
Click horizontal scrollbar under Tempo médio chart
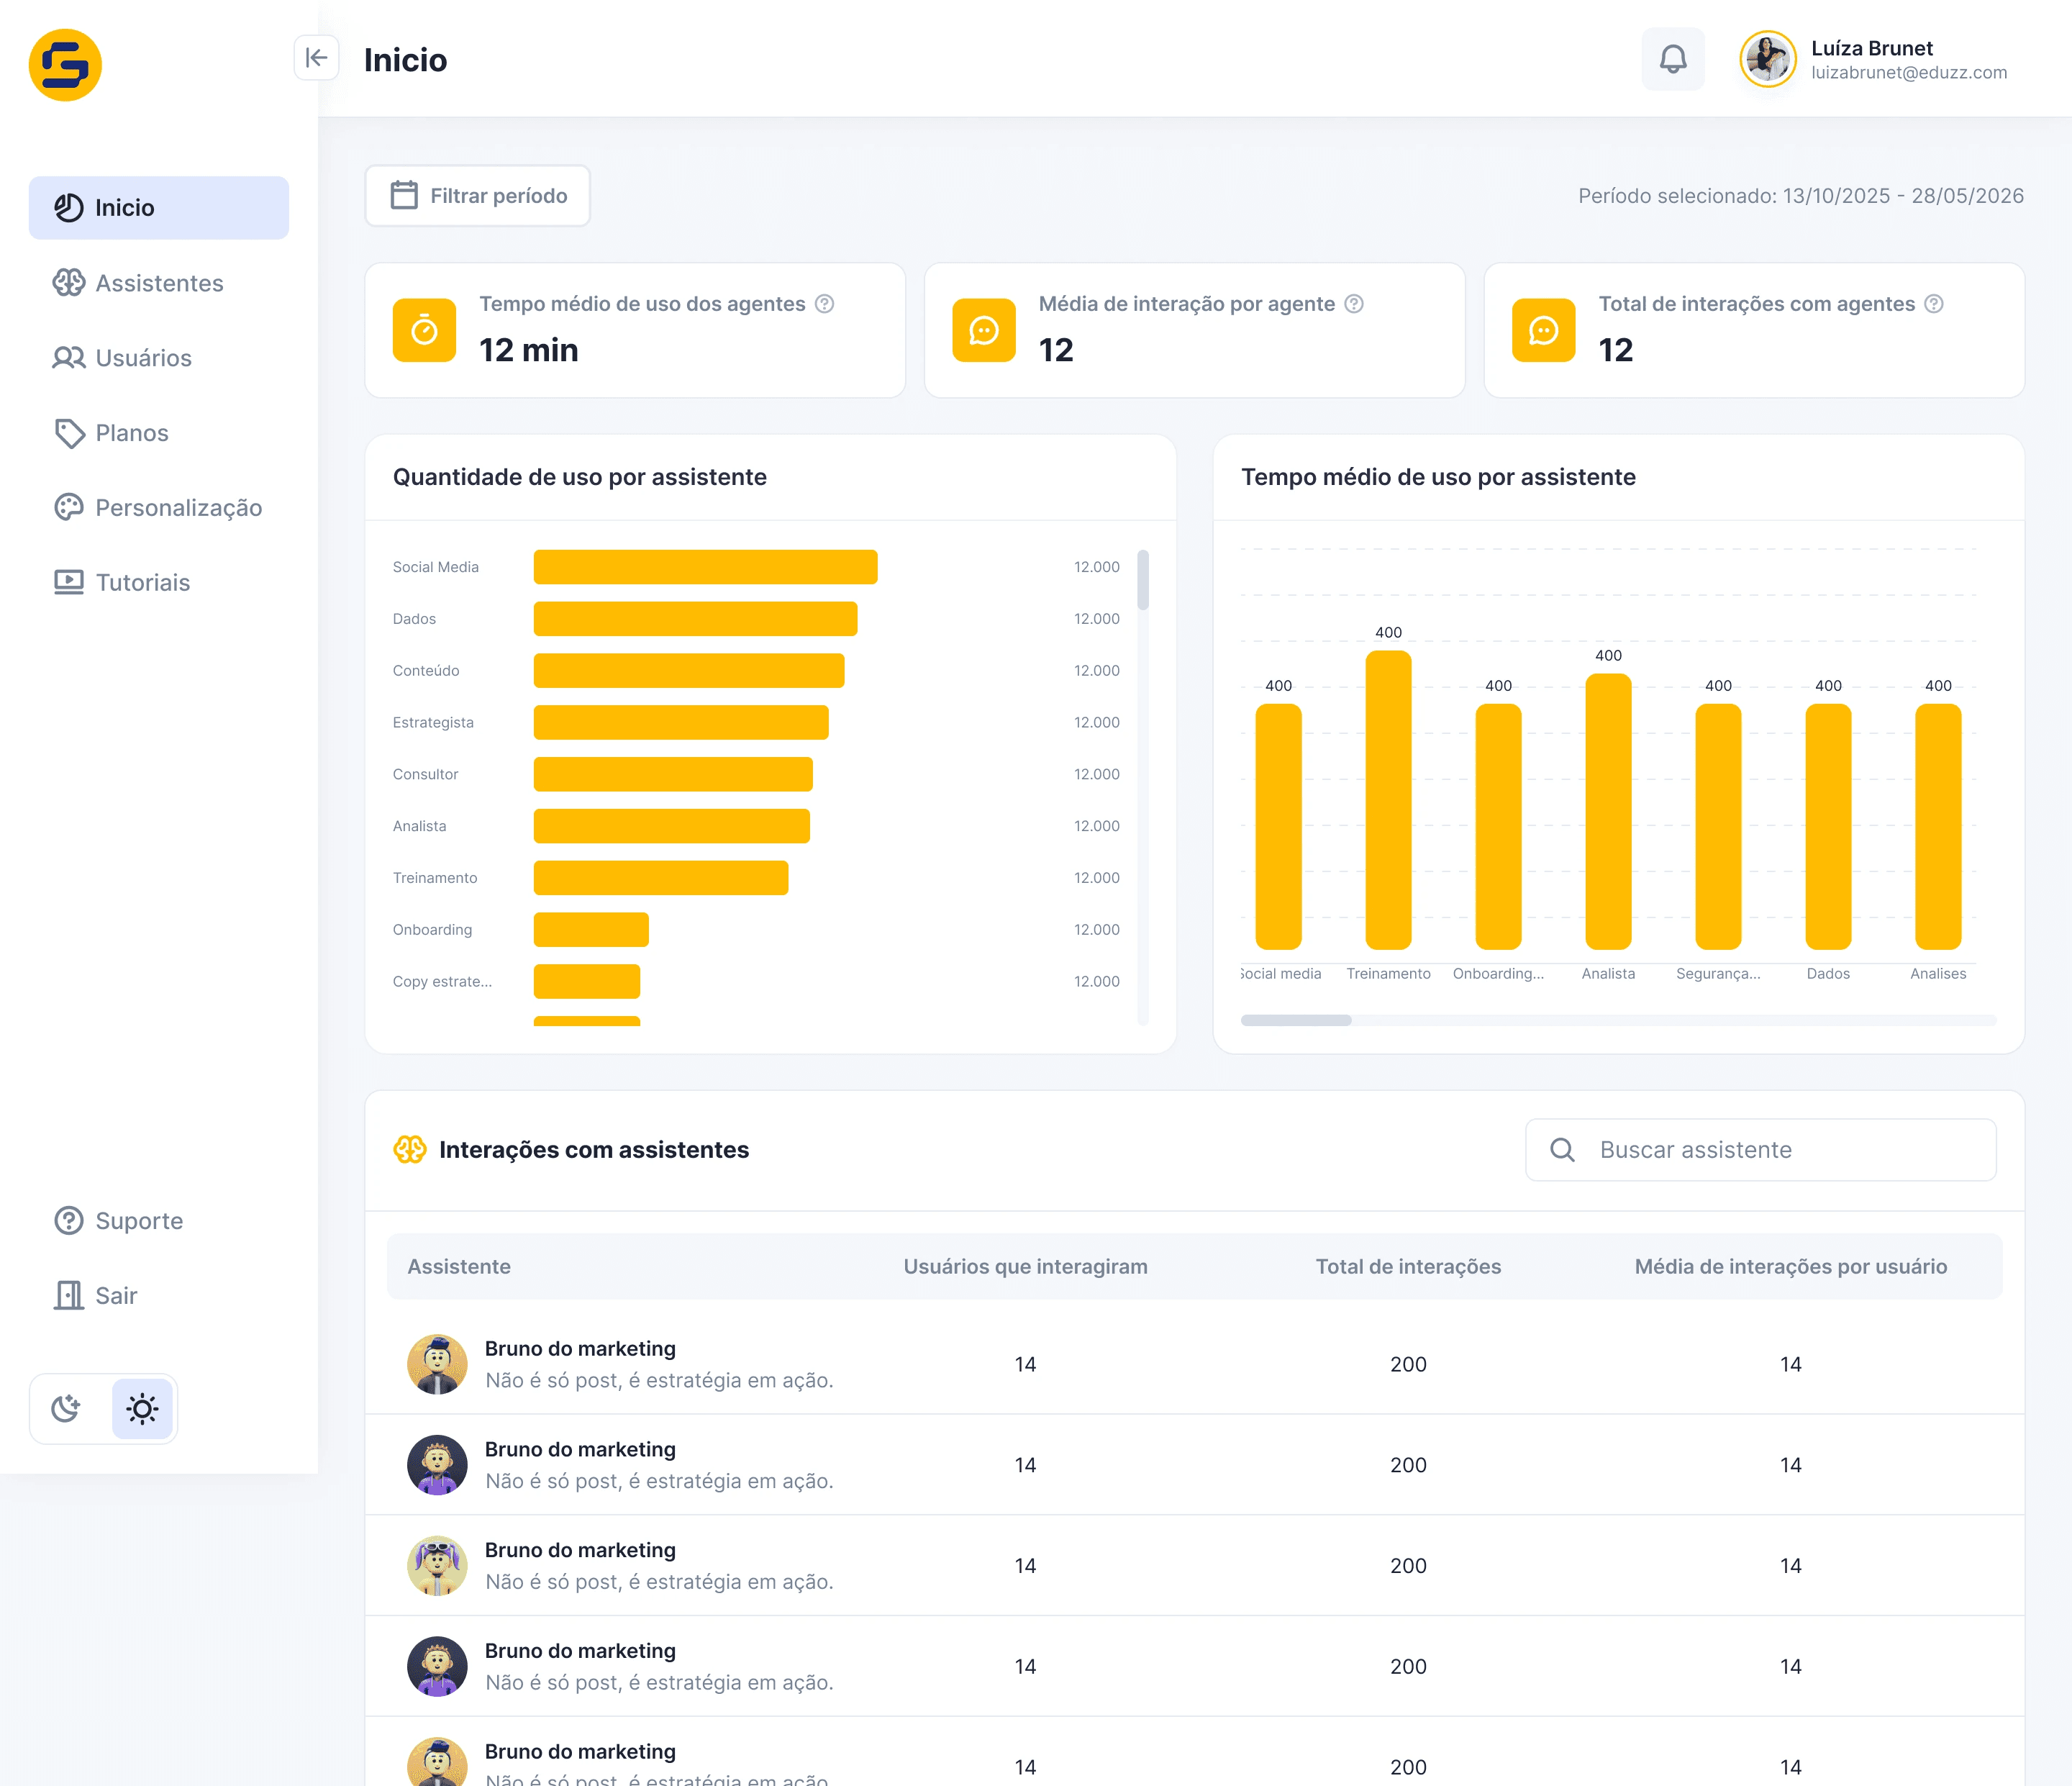(x=1296, y=1020)
